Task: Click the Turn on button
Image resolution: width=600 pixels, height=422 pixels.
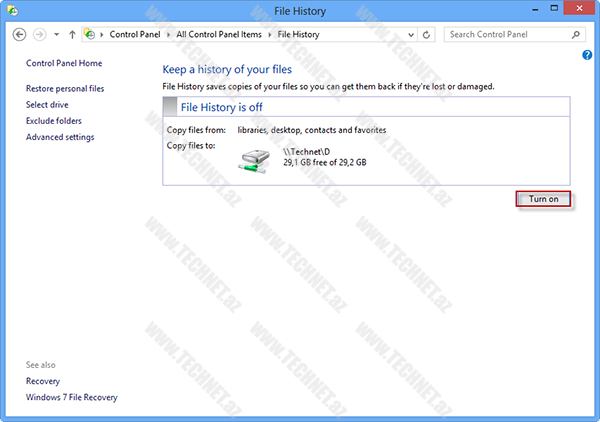Action: pos(543,199)
